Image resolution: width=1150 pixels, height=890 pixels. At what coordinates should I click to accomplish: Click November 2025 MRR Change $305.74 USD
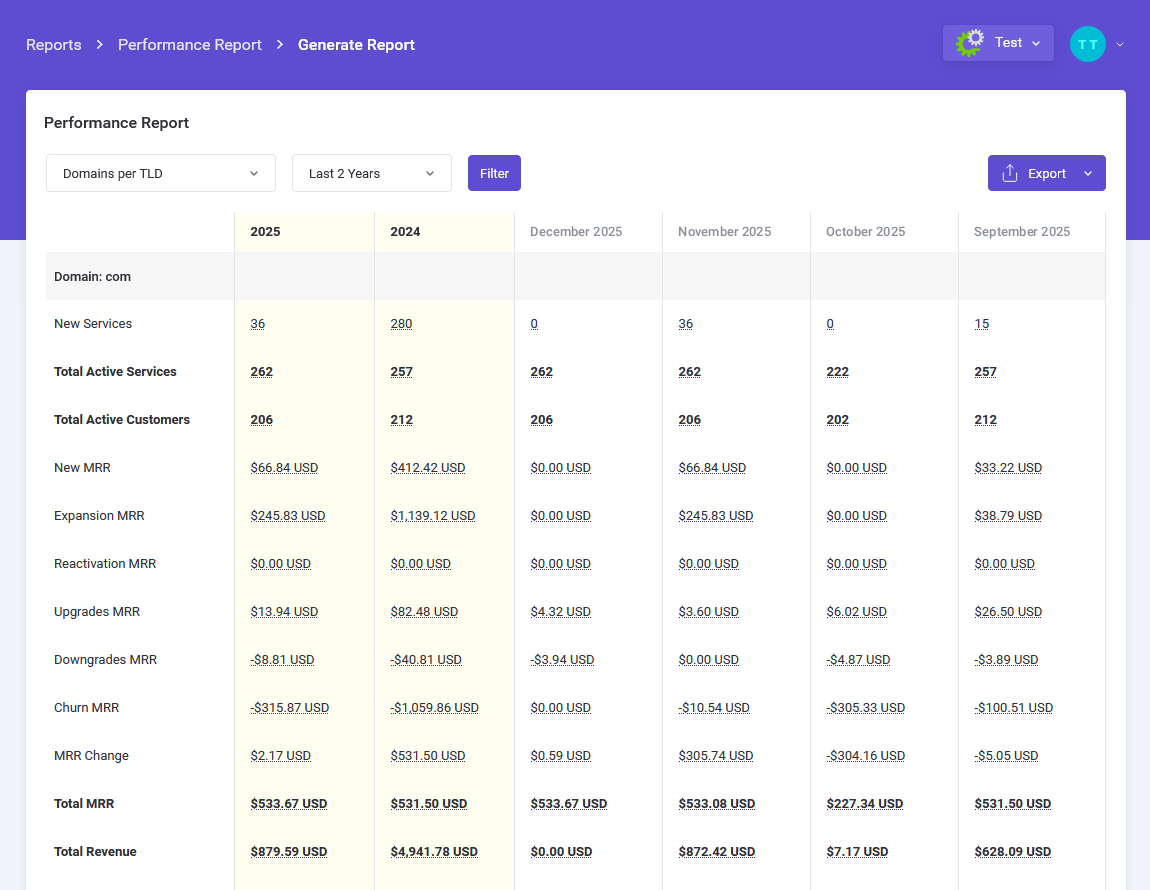click(715, 756)
